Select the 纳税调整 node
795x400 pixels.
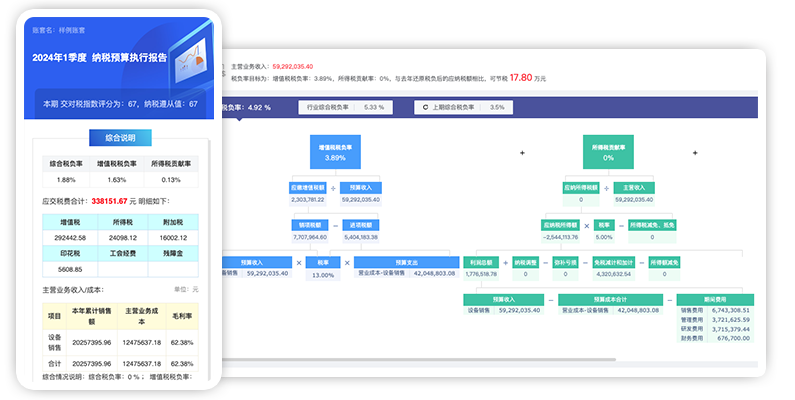[x=525, y=263]
